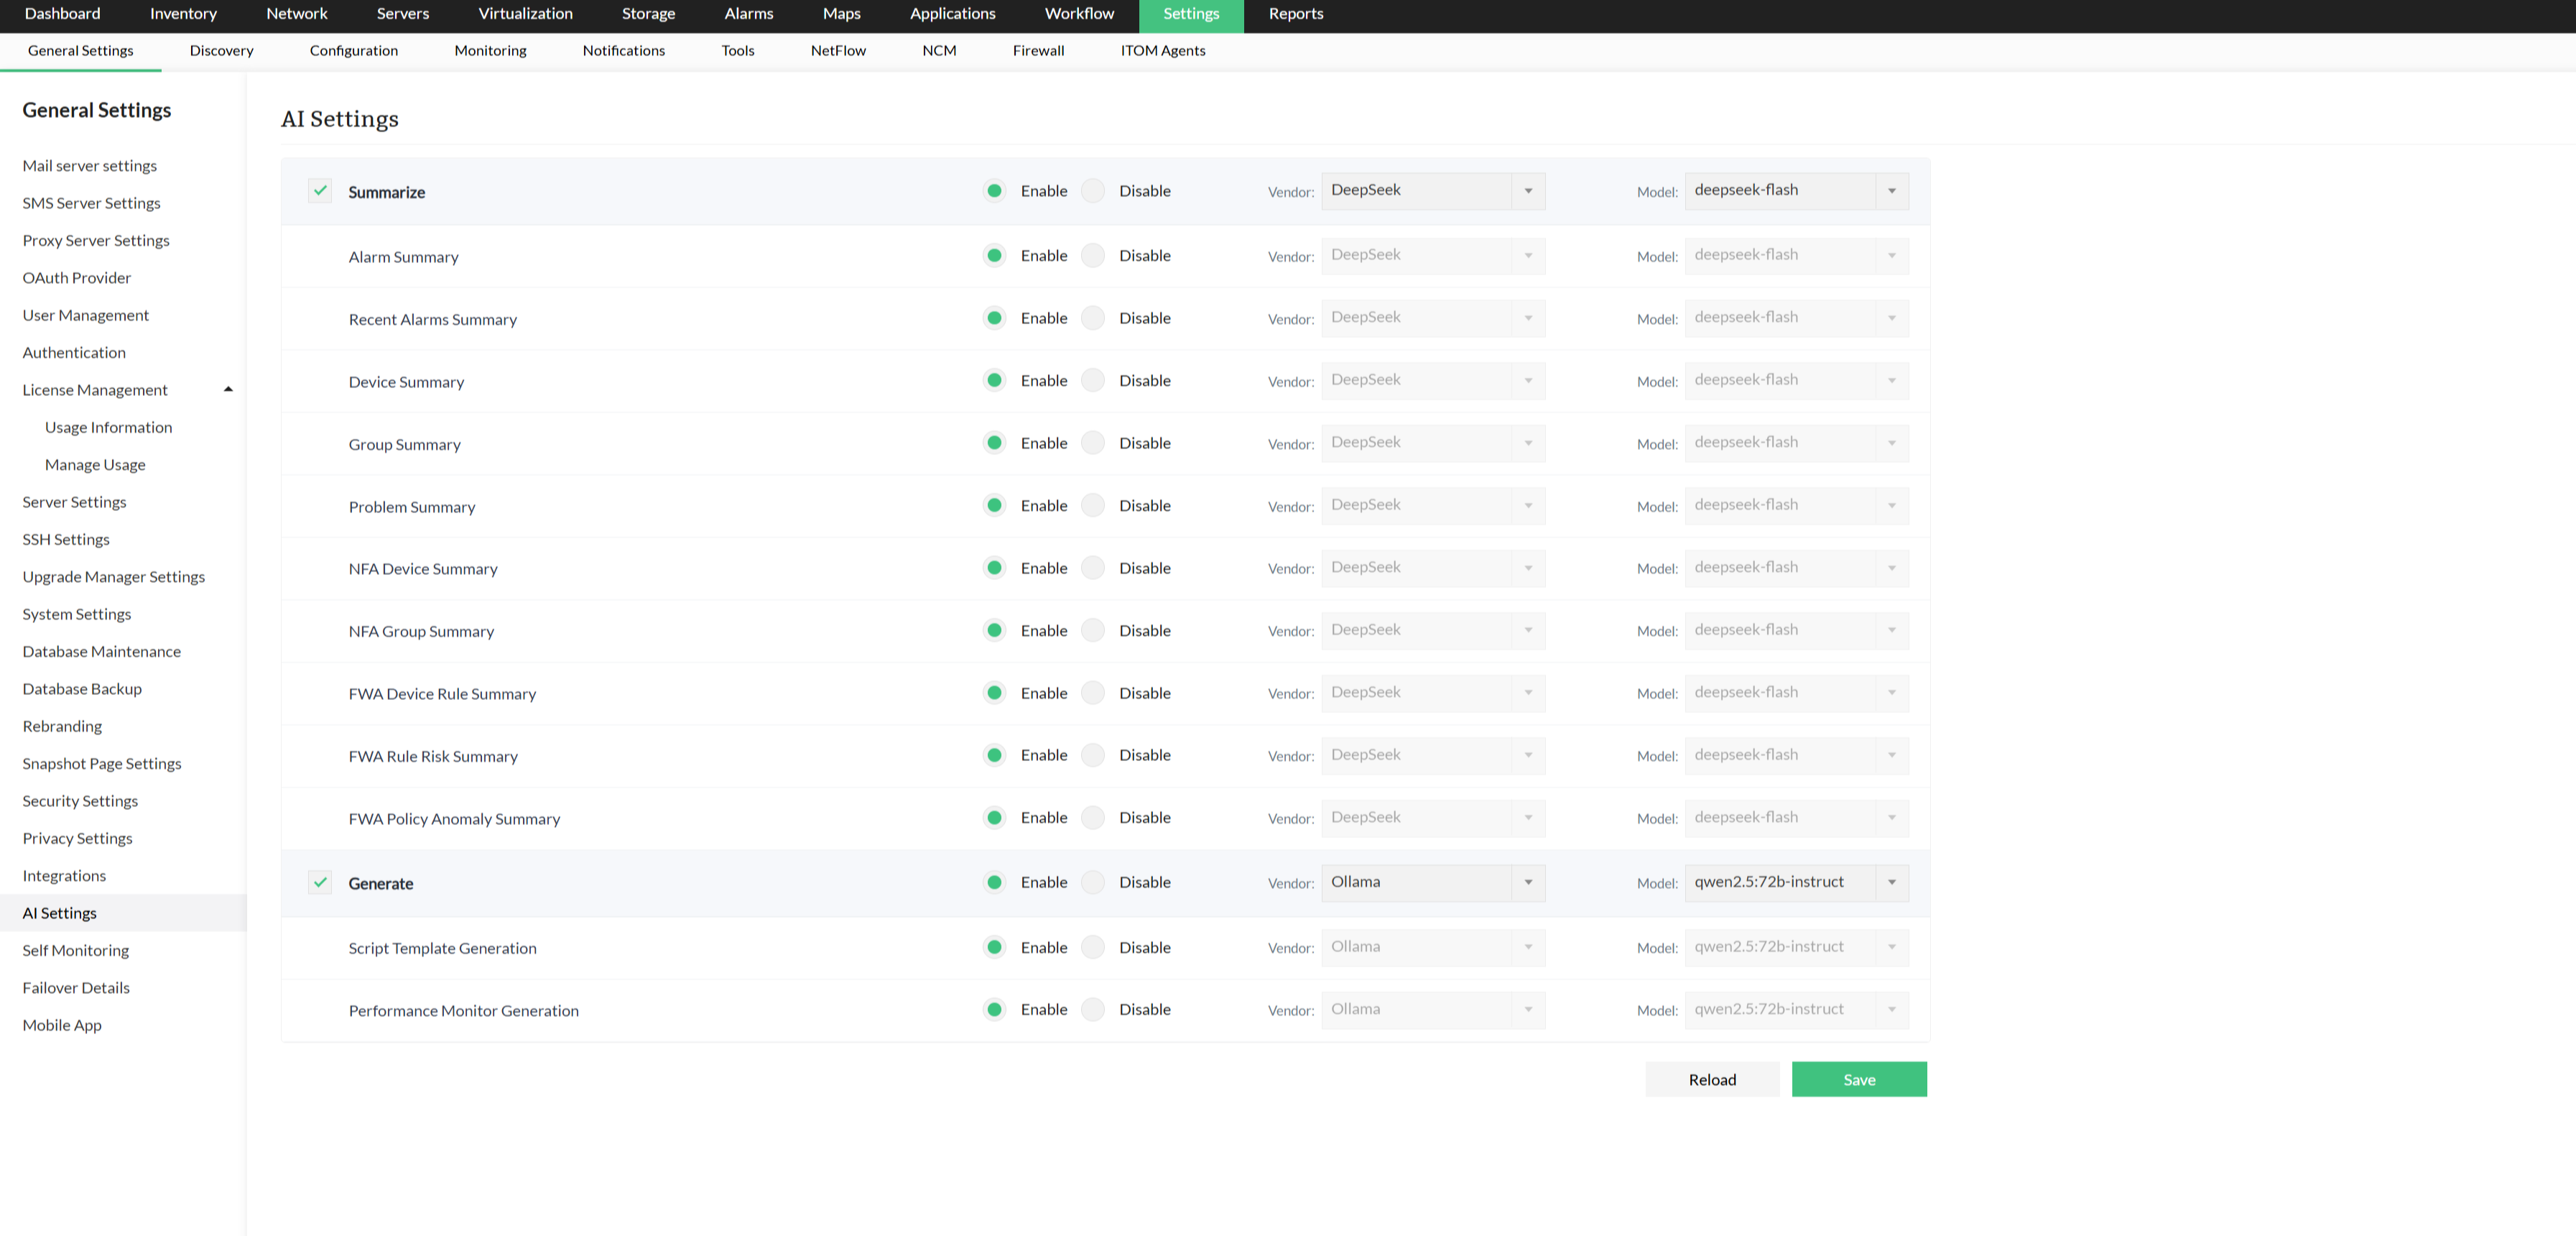The height and width of the screenshot is (1236, 2576).
Task: Select Disable for Summarize
Action: 1094,191
